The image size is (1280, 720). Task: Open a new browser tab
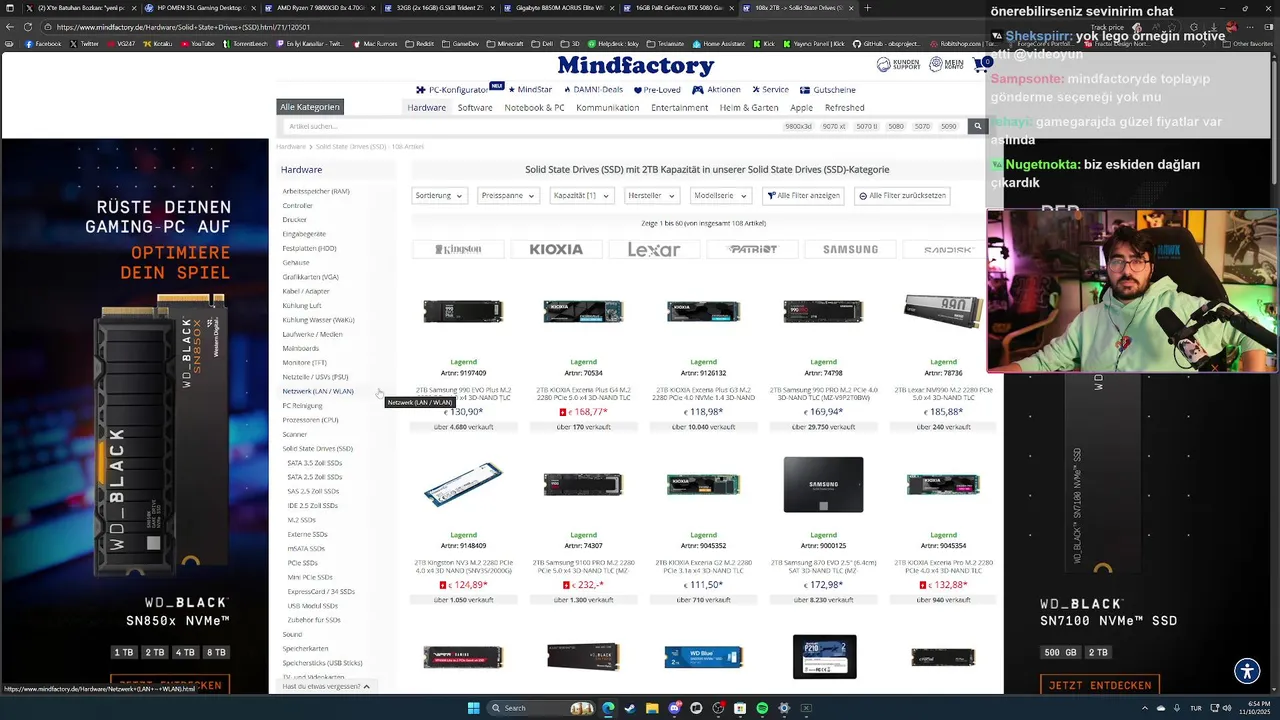[867, 8]
